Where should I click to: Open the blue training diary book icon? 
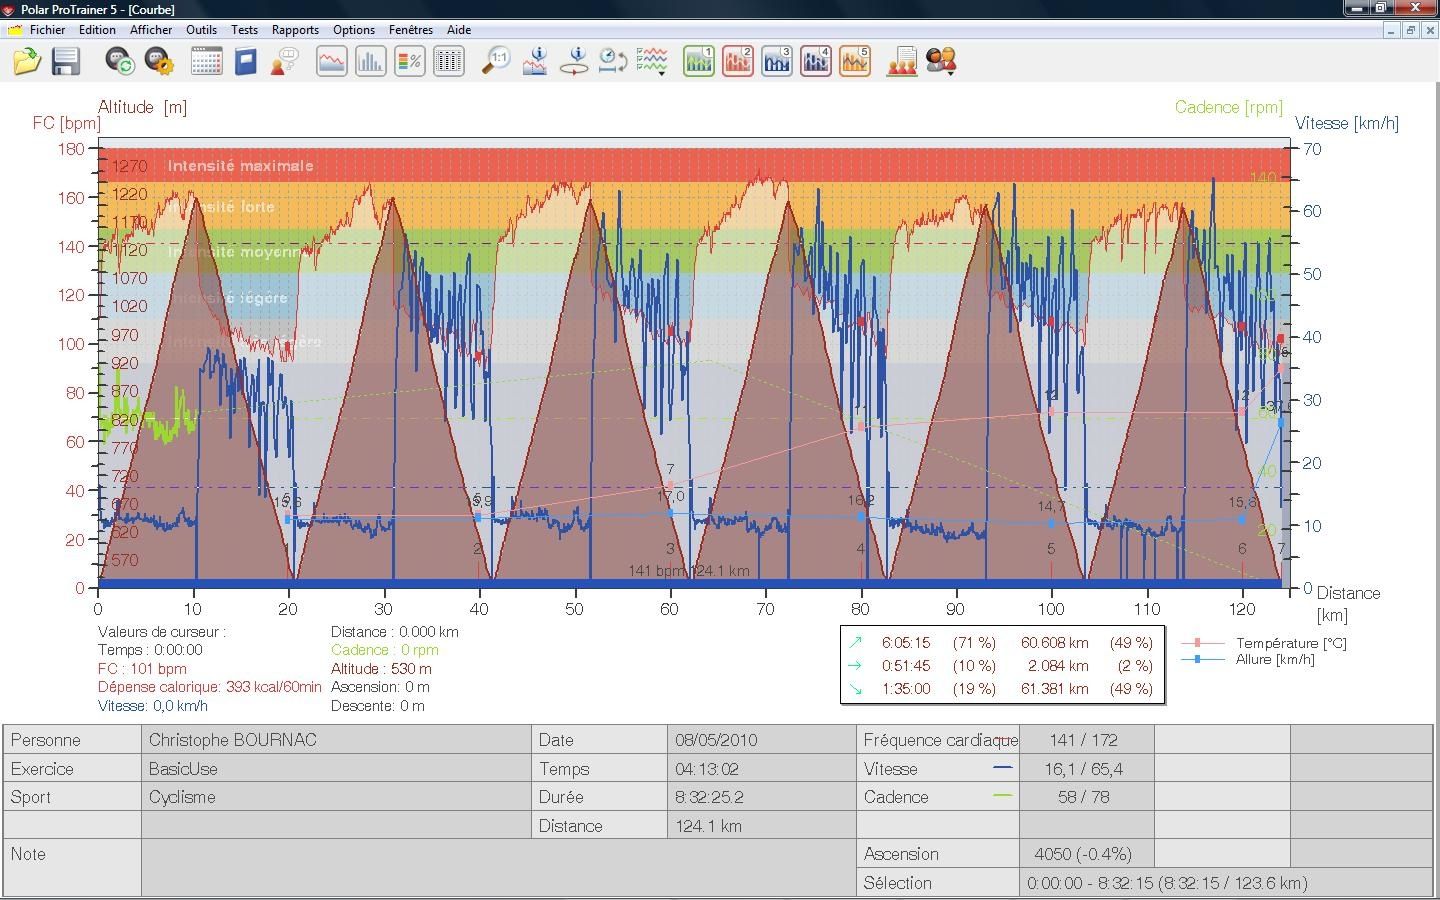(245, 61)
